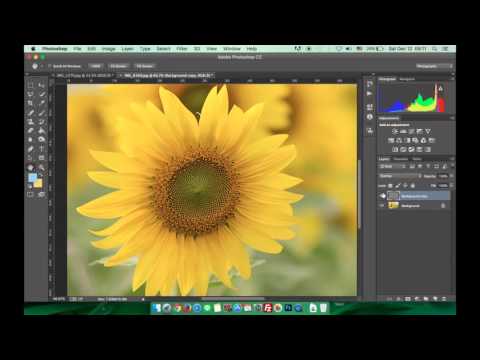Screen dimensions: 480x360
Task: Add an Invert adjustment layer
Action: (395, 149)
